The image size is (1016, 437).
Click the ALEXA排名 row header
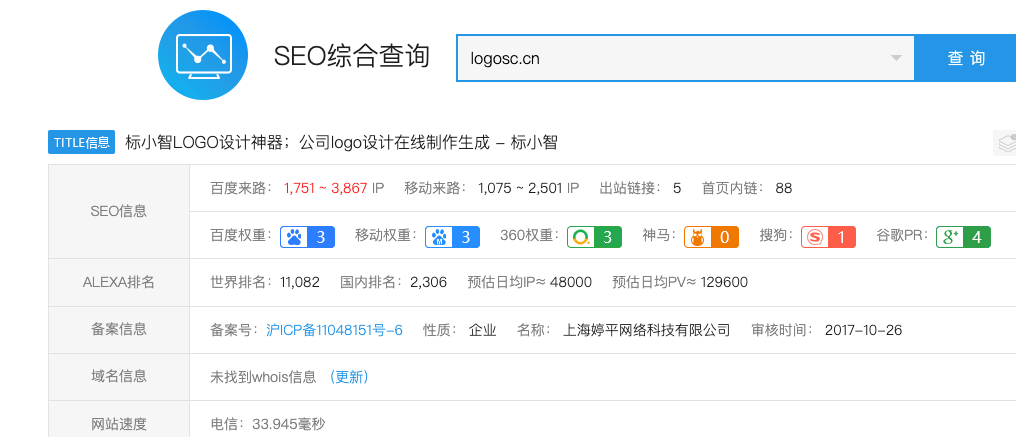coord(119,282)
